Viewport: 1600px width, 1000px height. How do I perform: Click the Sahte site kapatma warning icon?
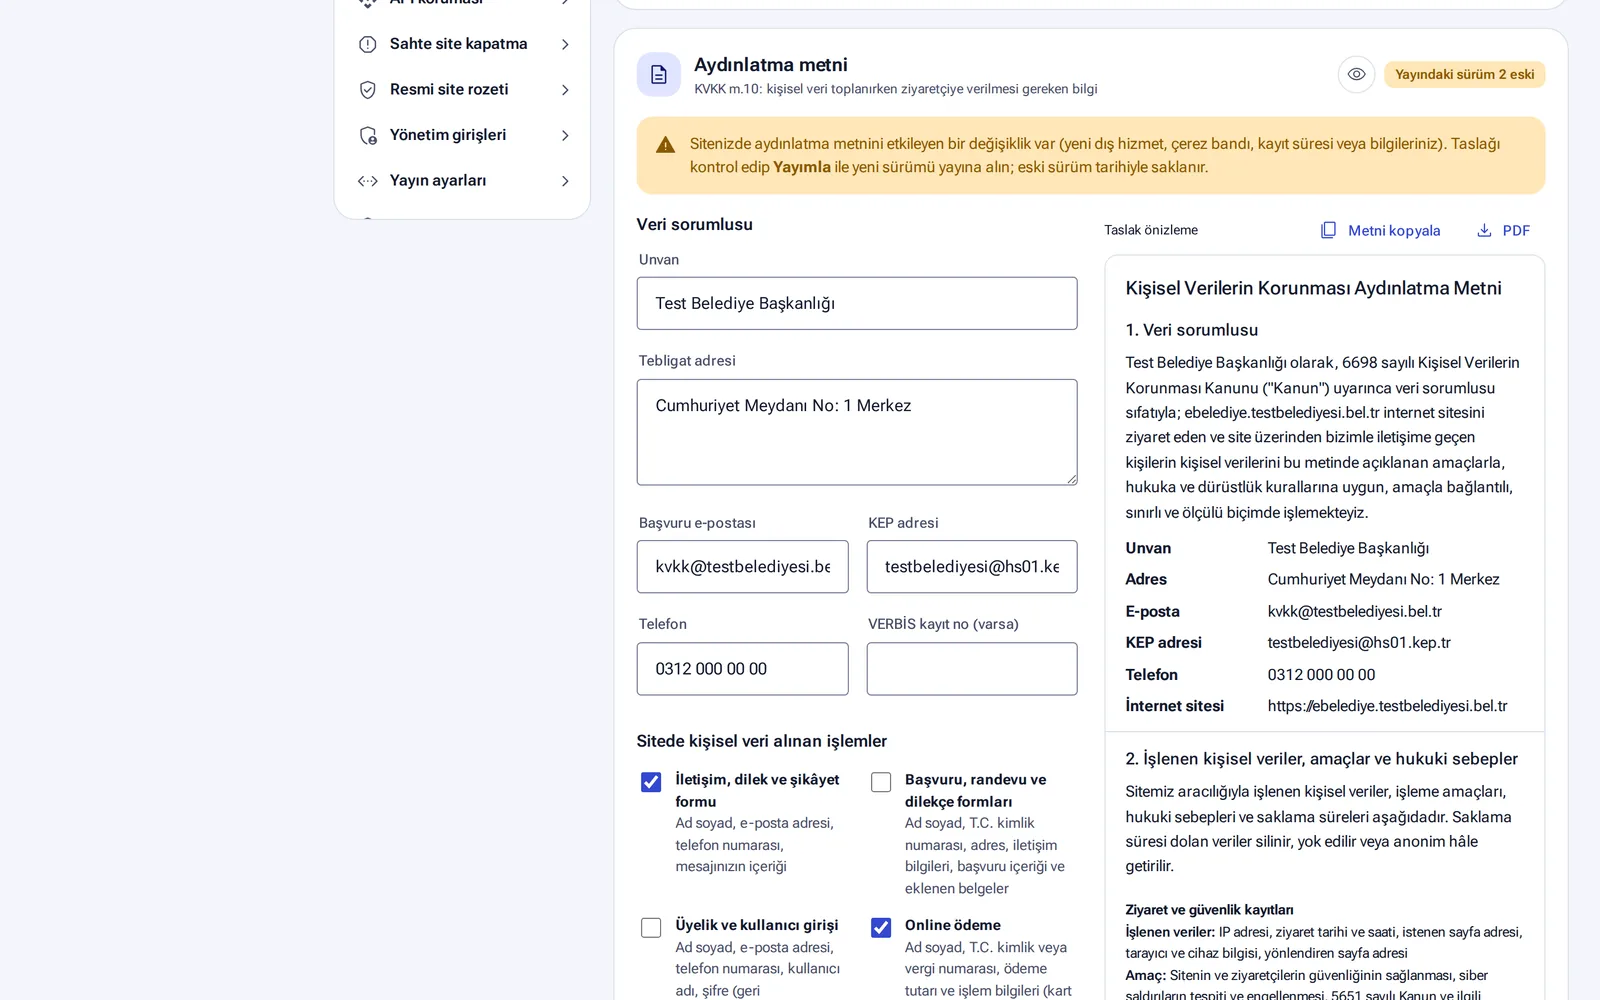(x=368, y=44)
